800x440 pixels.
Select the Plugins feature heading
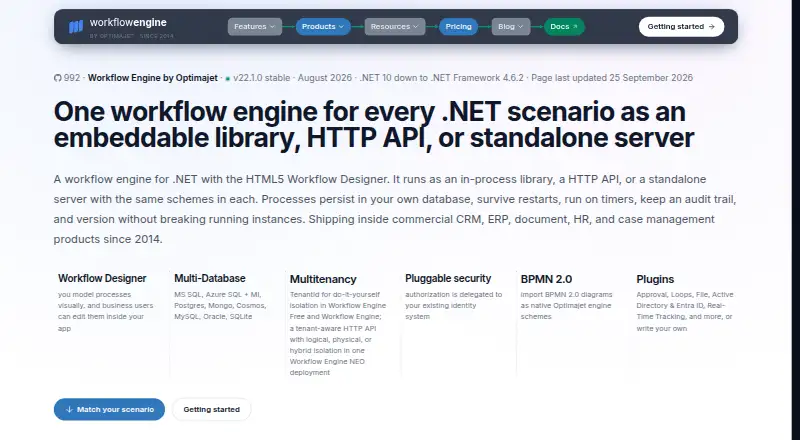coord(655,279)
